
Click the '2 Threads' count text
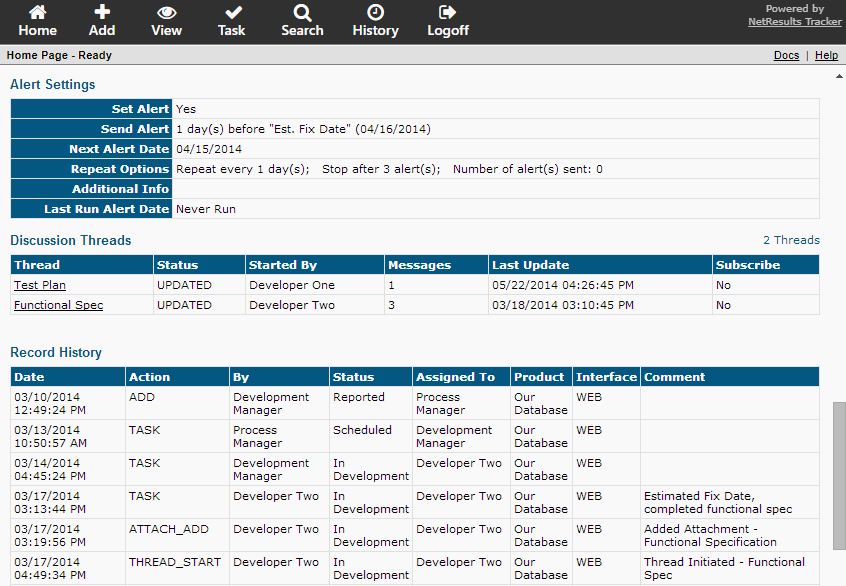coord(791,240)
